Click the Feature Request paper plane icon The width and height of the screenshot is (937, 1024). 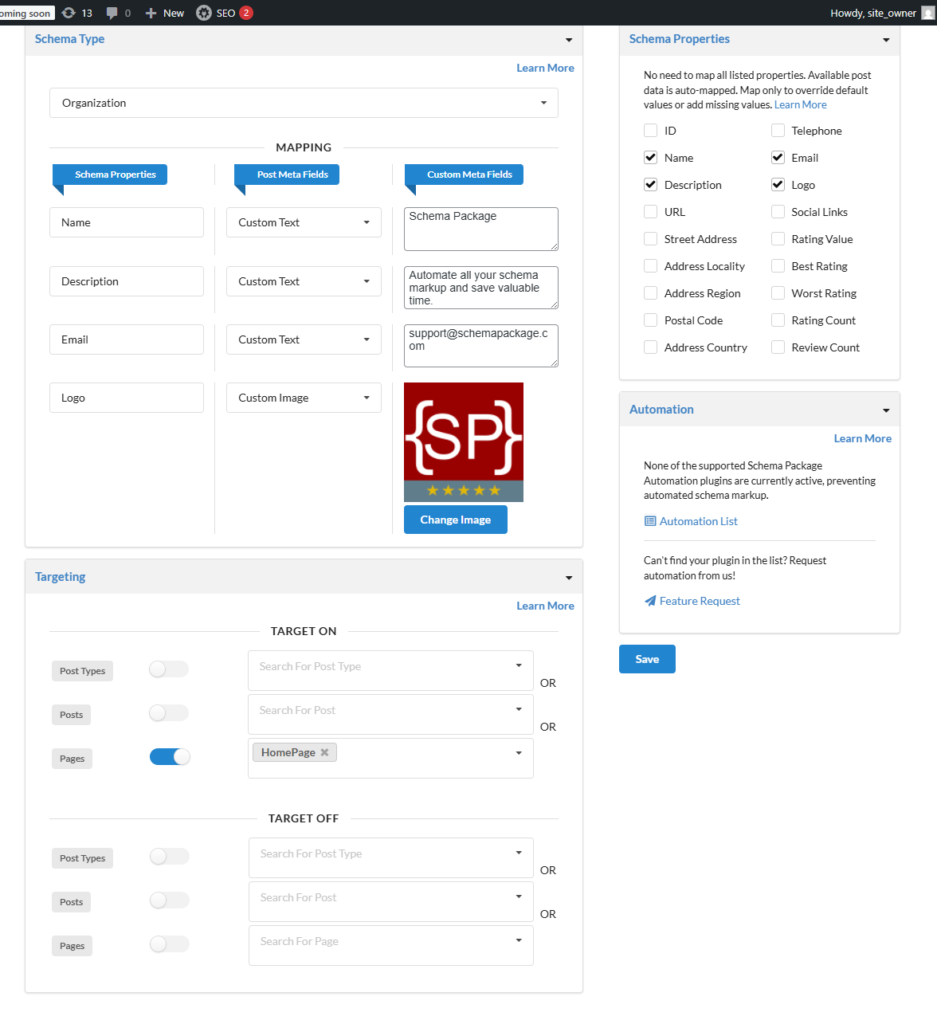click(650, 601)
